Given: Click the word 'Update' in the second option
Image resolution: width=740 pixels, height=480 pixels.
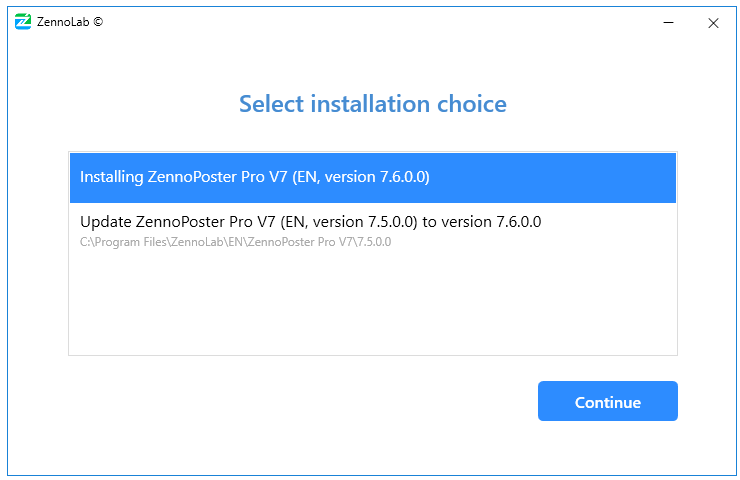Looking at the screenshot, I should [x=105, y=222].
